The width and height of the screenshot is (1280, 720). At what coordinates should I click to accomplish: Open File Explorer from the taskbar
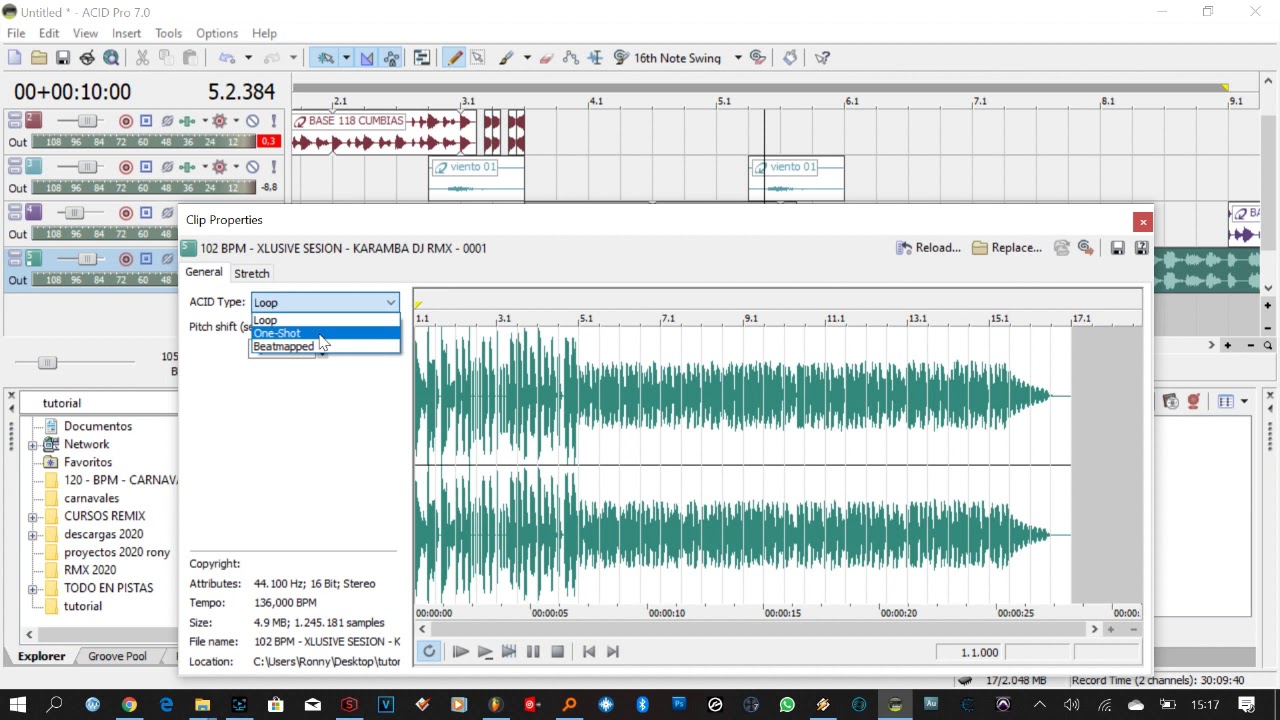[202, 705]
